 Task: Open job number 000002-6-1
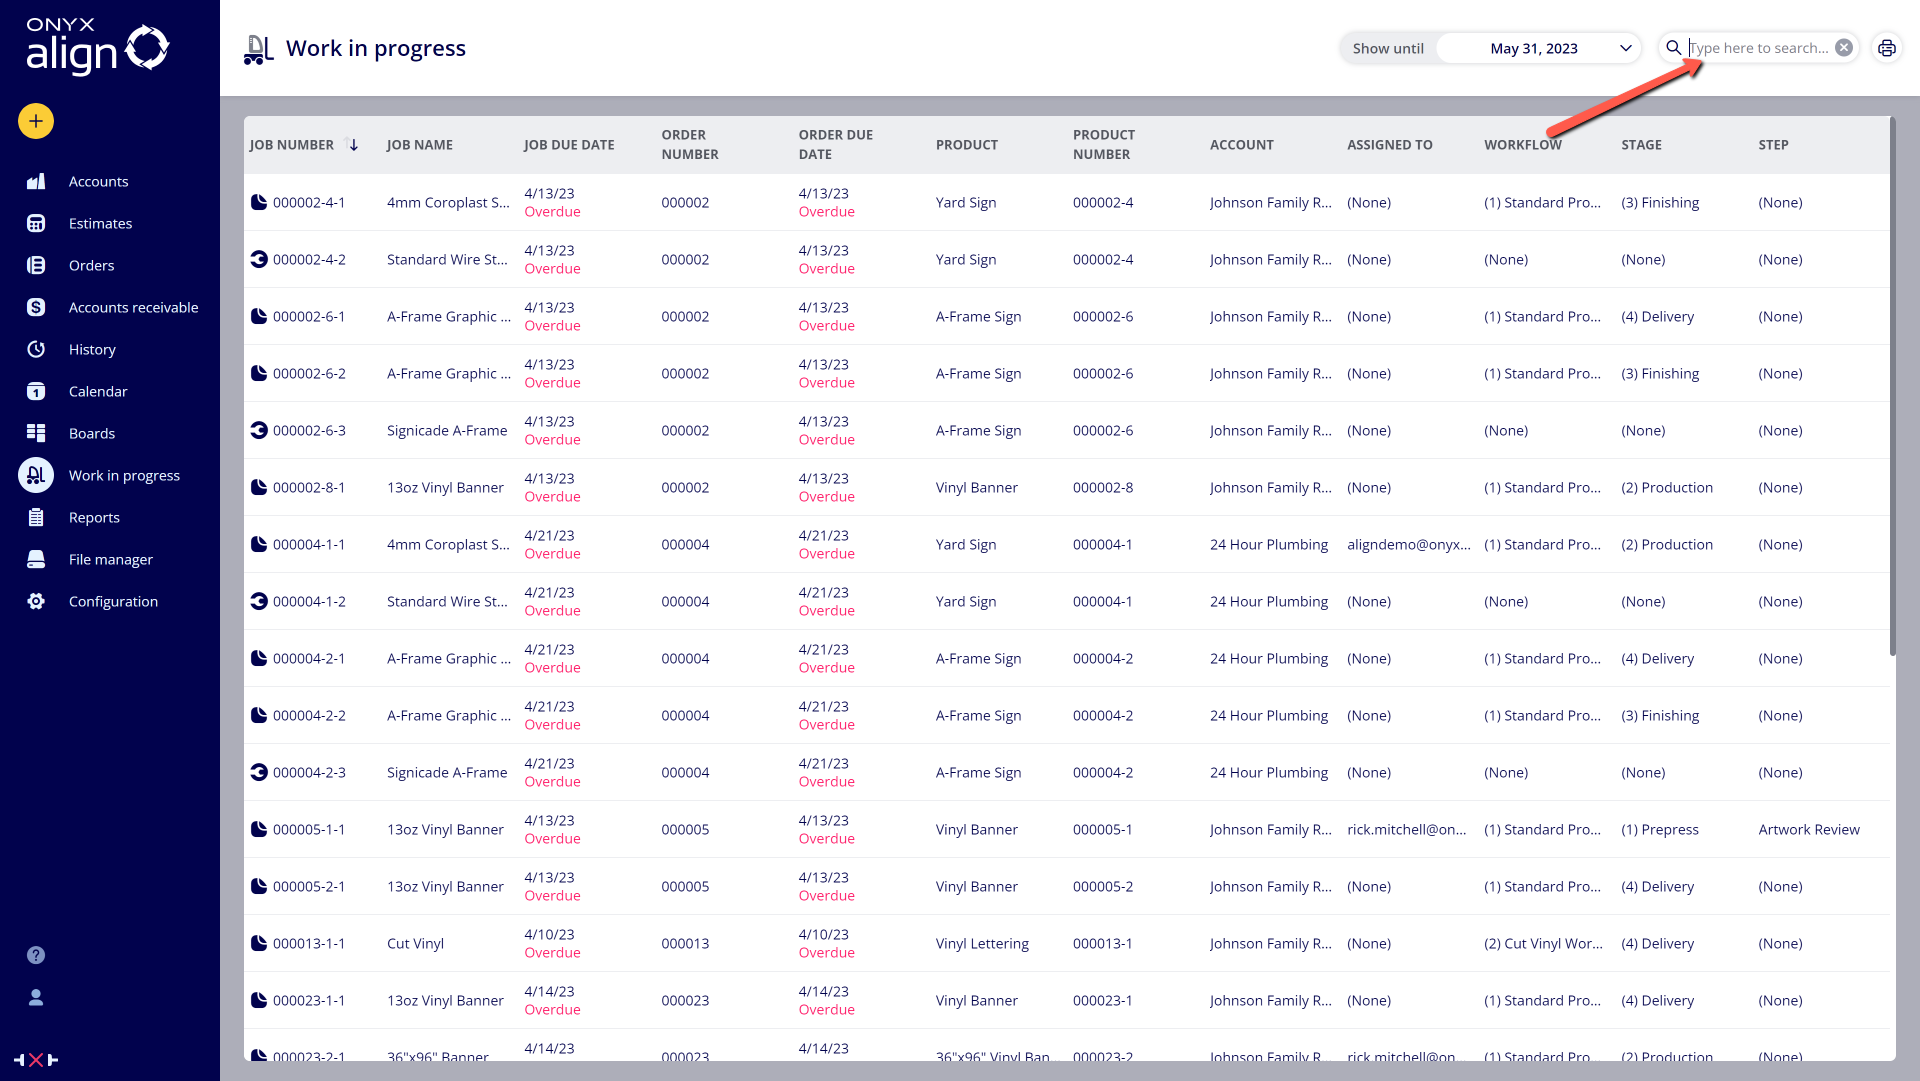pyautogui.click(x=309, y=317)
